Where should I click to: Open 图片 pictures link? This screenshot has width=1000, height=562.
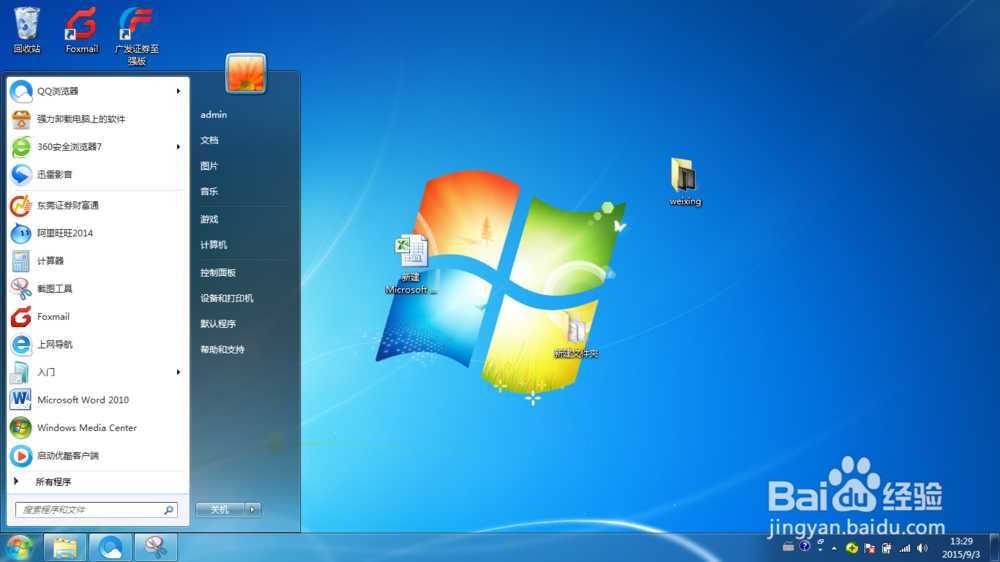coord(209,166)
